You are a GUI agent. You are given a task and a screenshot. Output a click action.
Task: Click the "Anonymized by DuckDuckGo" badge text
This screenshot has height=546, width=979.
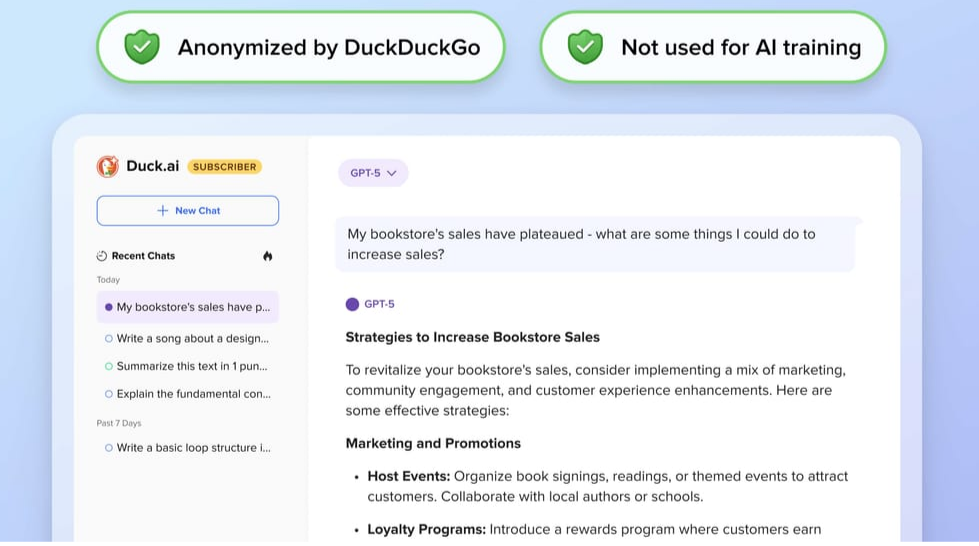coord(329,47)
